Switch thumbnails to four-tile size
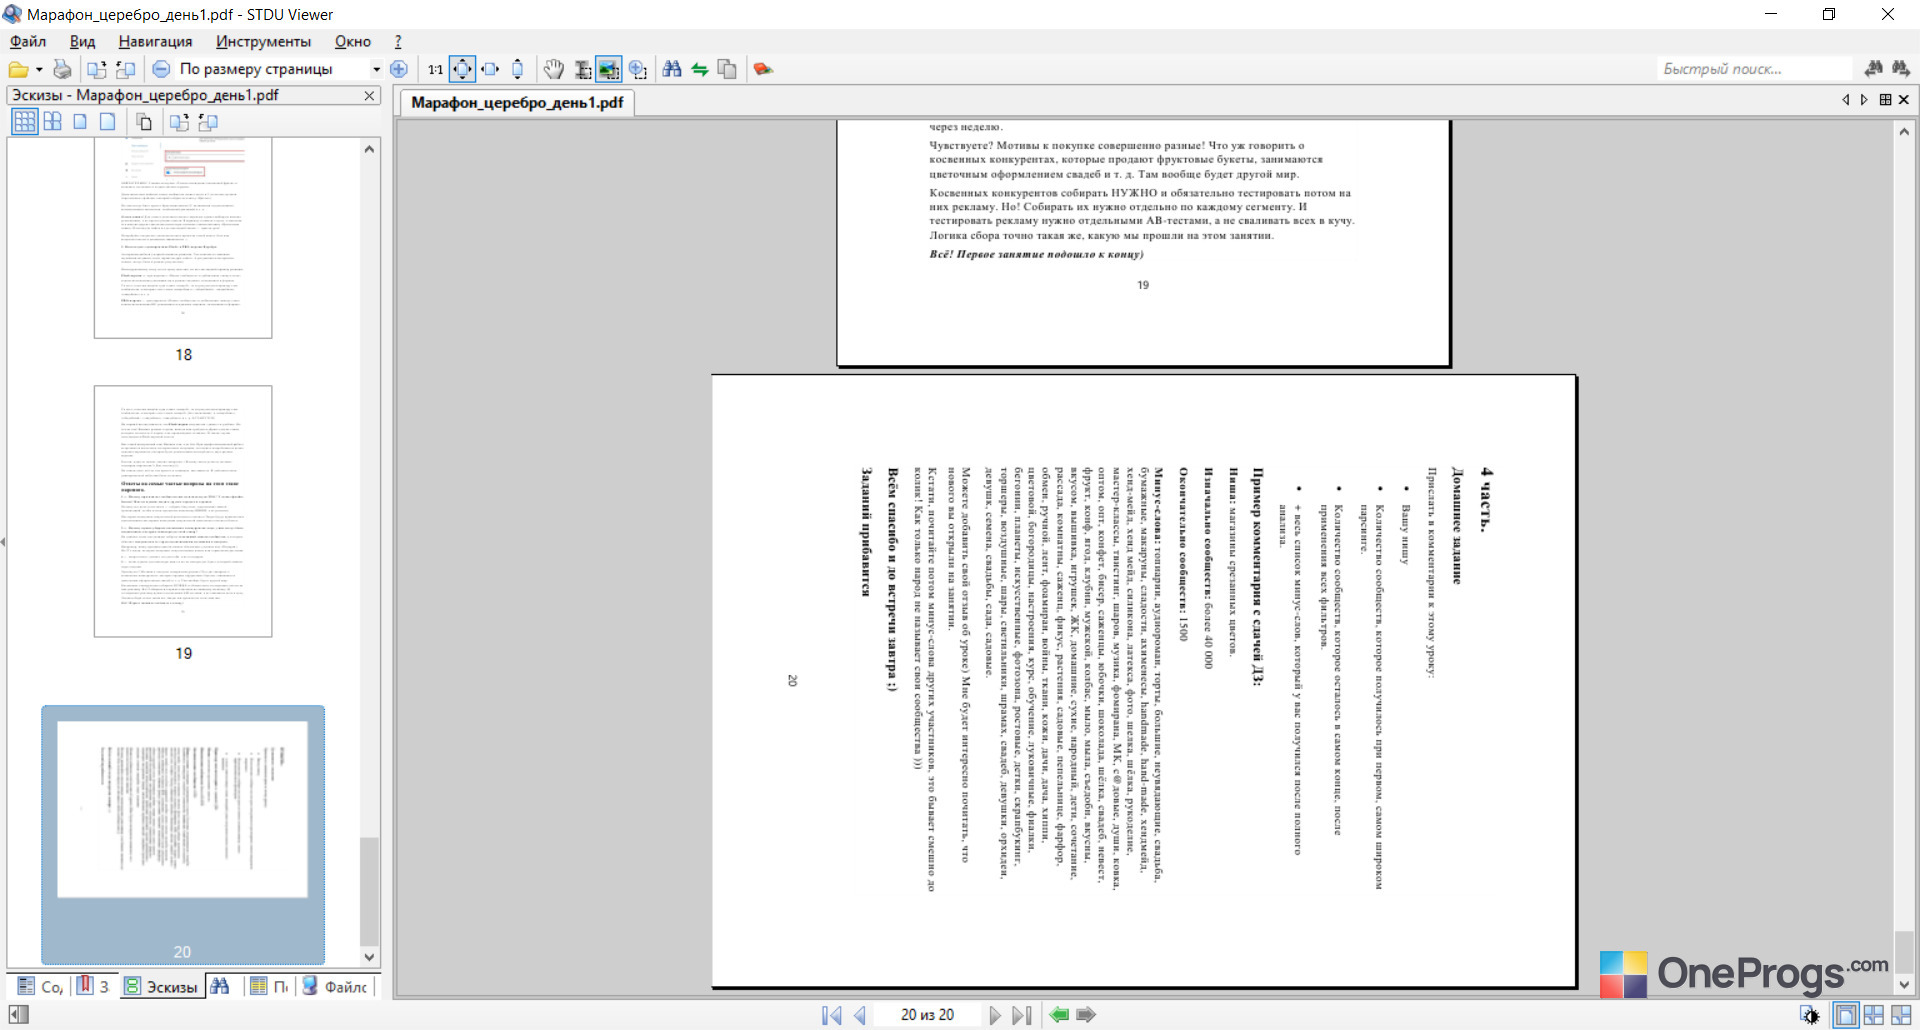Viewport: 1920px width, 1030px height. (52, 122)
